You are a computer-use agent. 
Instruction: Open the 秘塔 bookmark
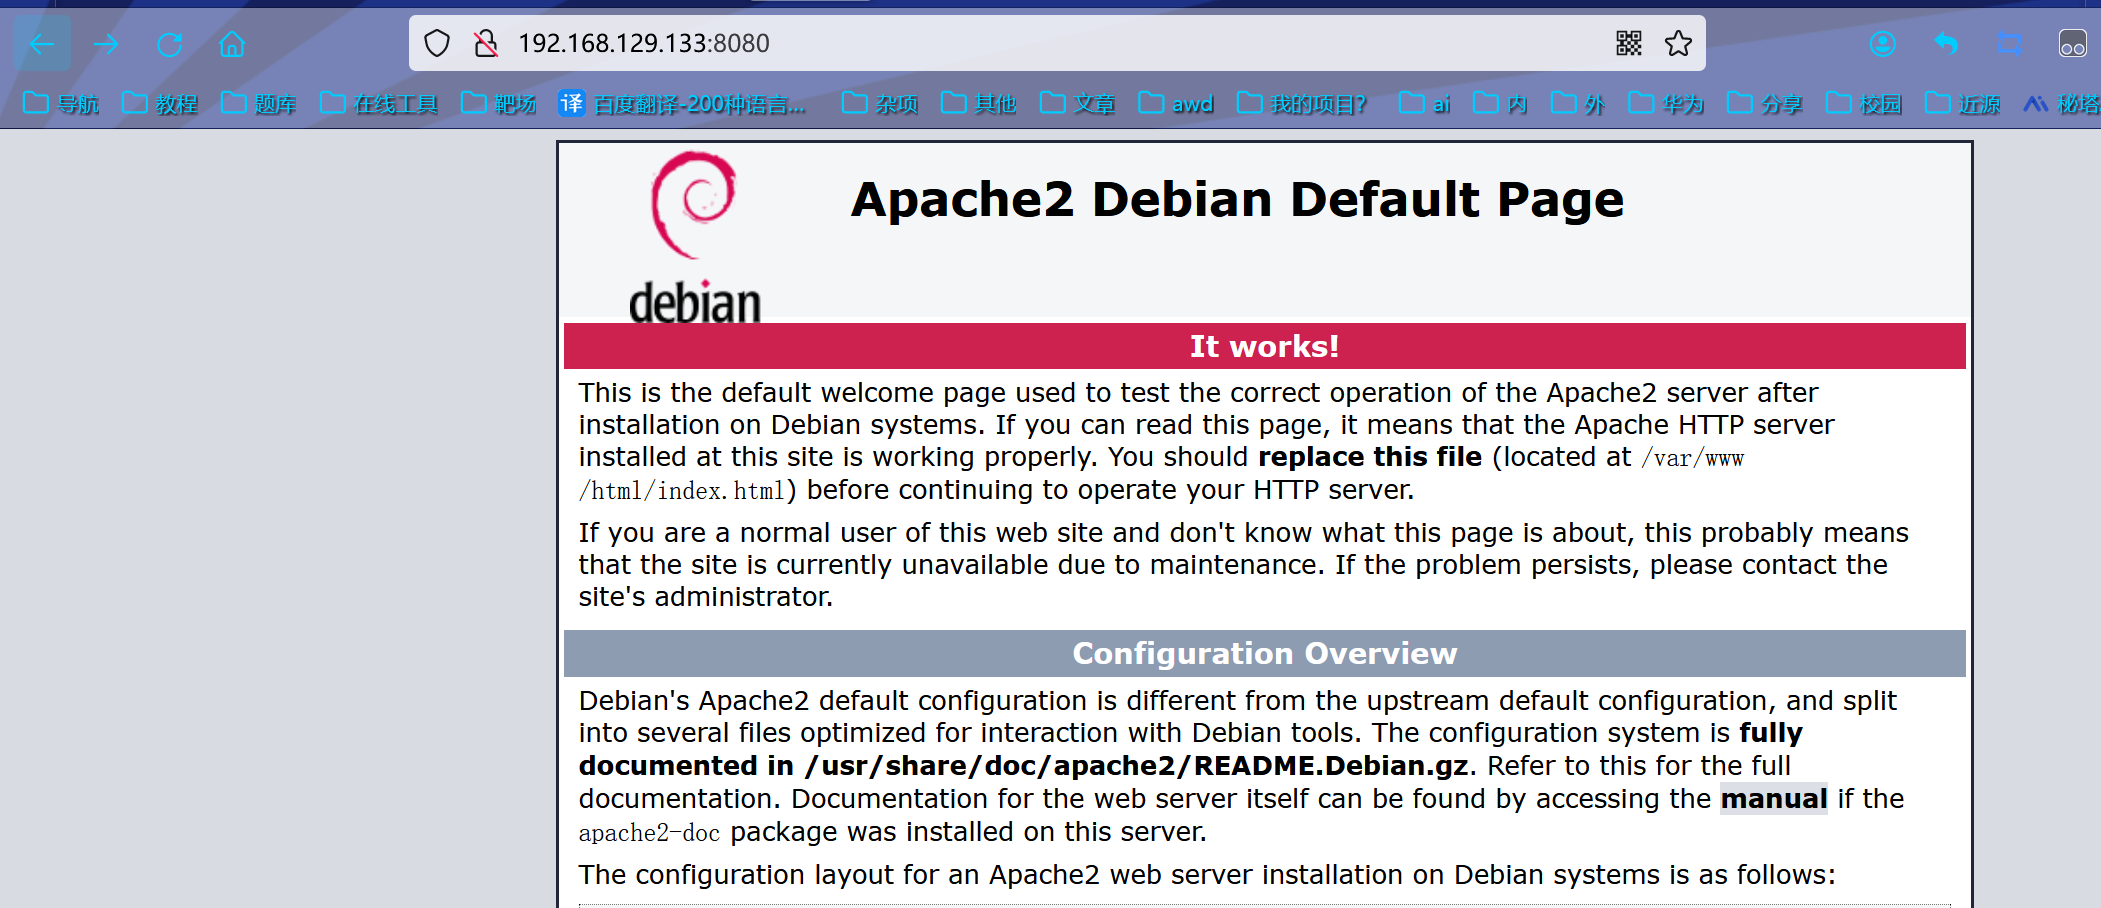point(2062,103)
